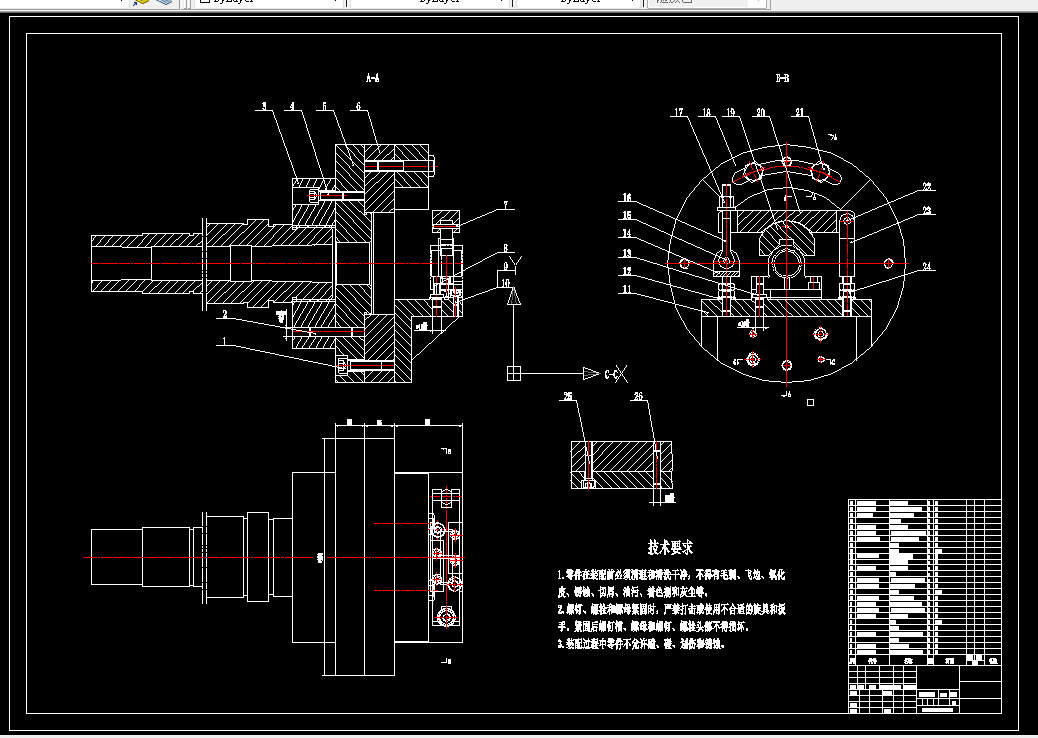Click part number 14 label
Viewport: 1038px width, 738px height.
click(x=626, y=233)
